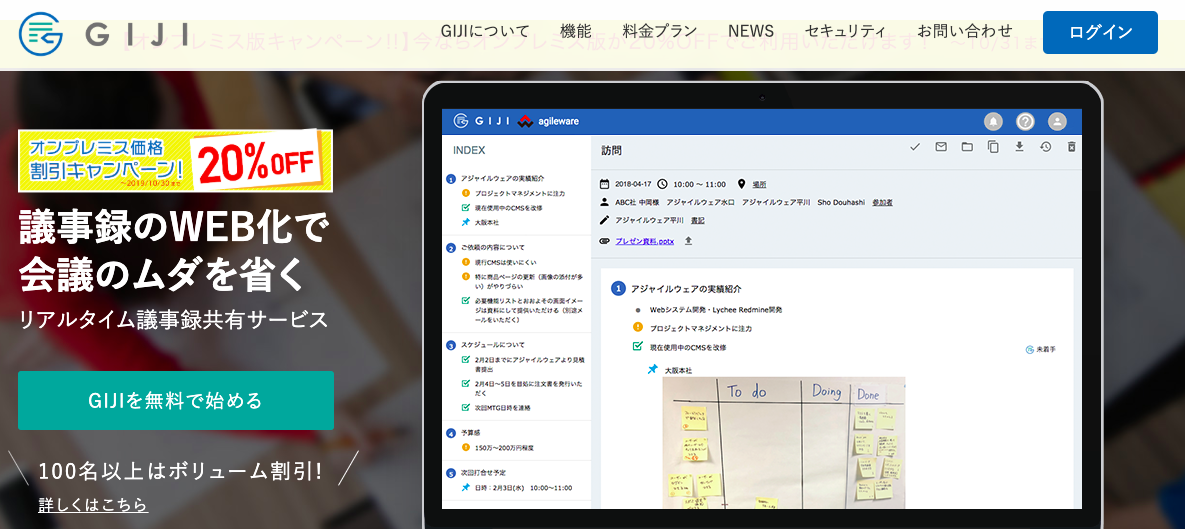Image resolution: width=1185 pixels, height=529 pixels.
Task: Click the history clock icon in the 訪問 toolbar
Action: pyautogui.click(x=1045, y=147)
